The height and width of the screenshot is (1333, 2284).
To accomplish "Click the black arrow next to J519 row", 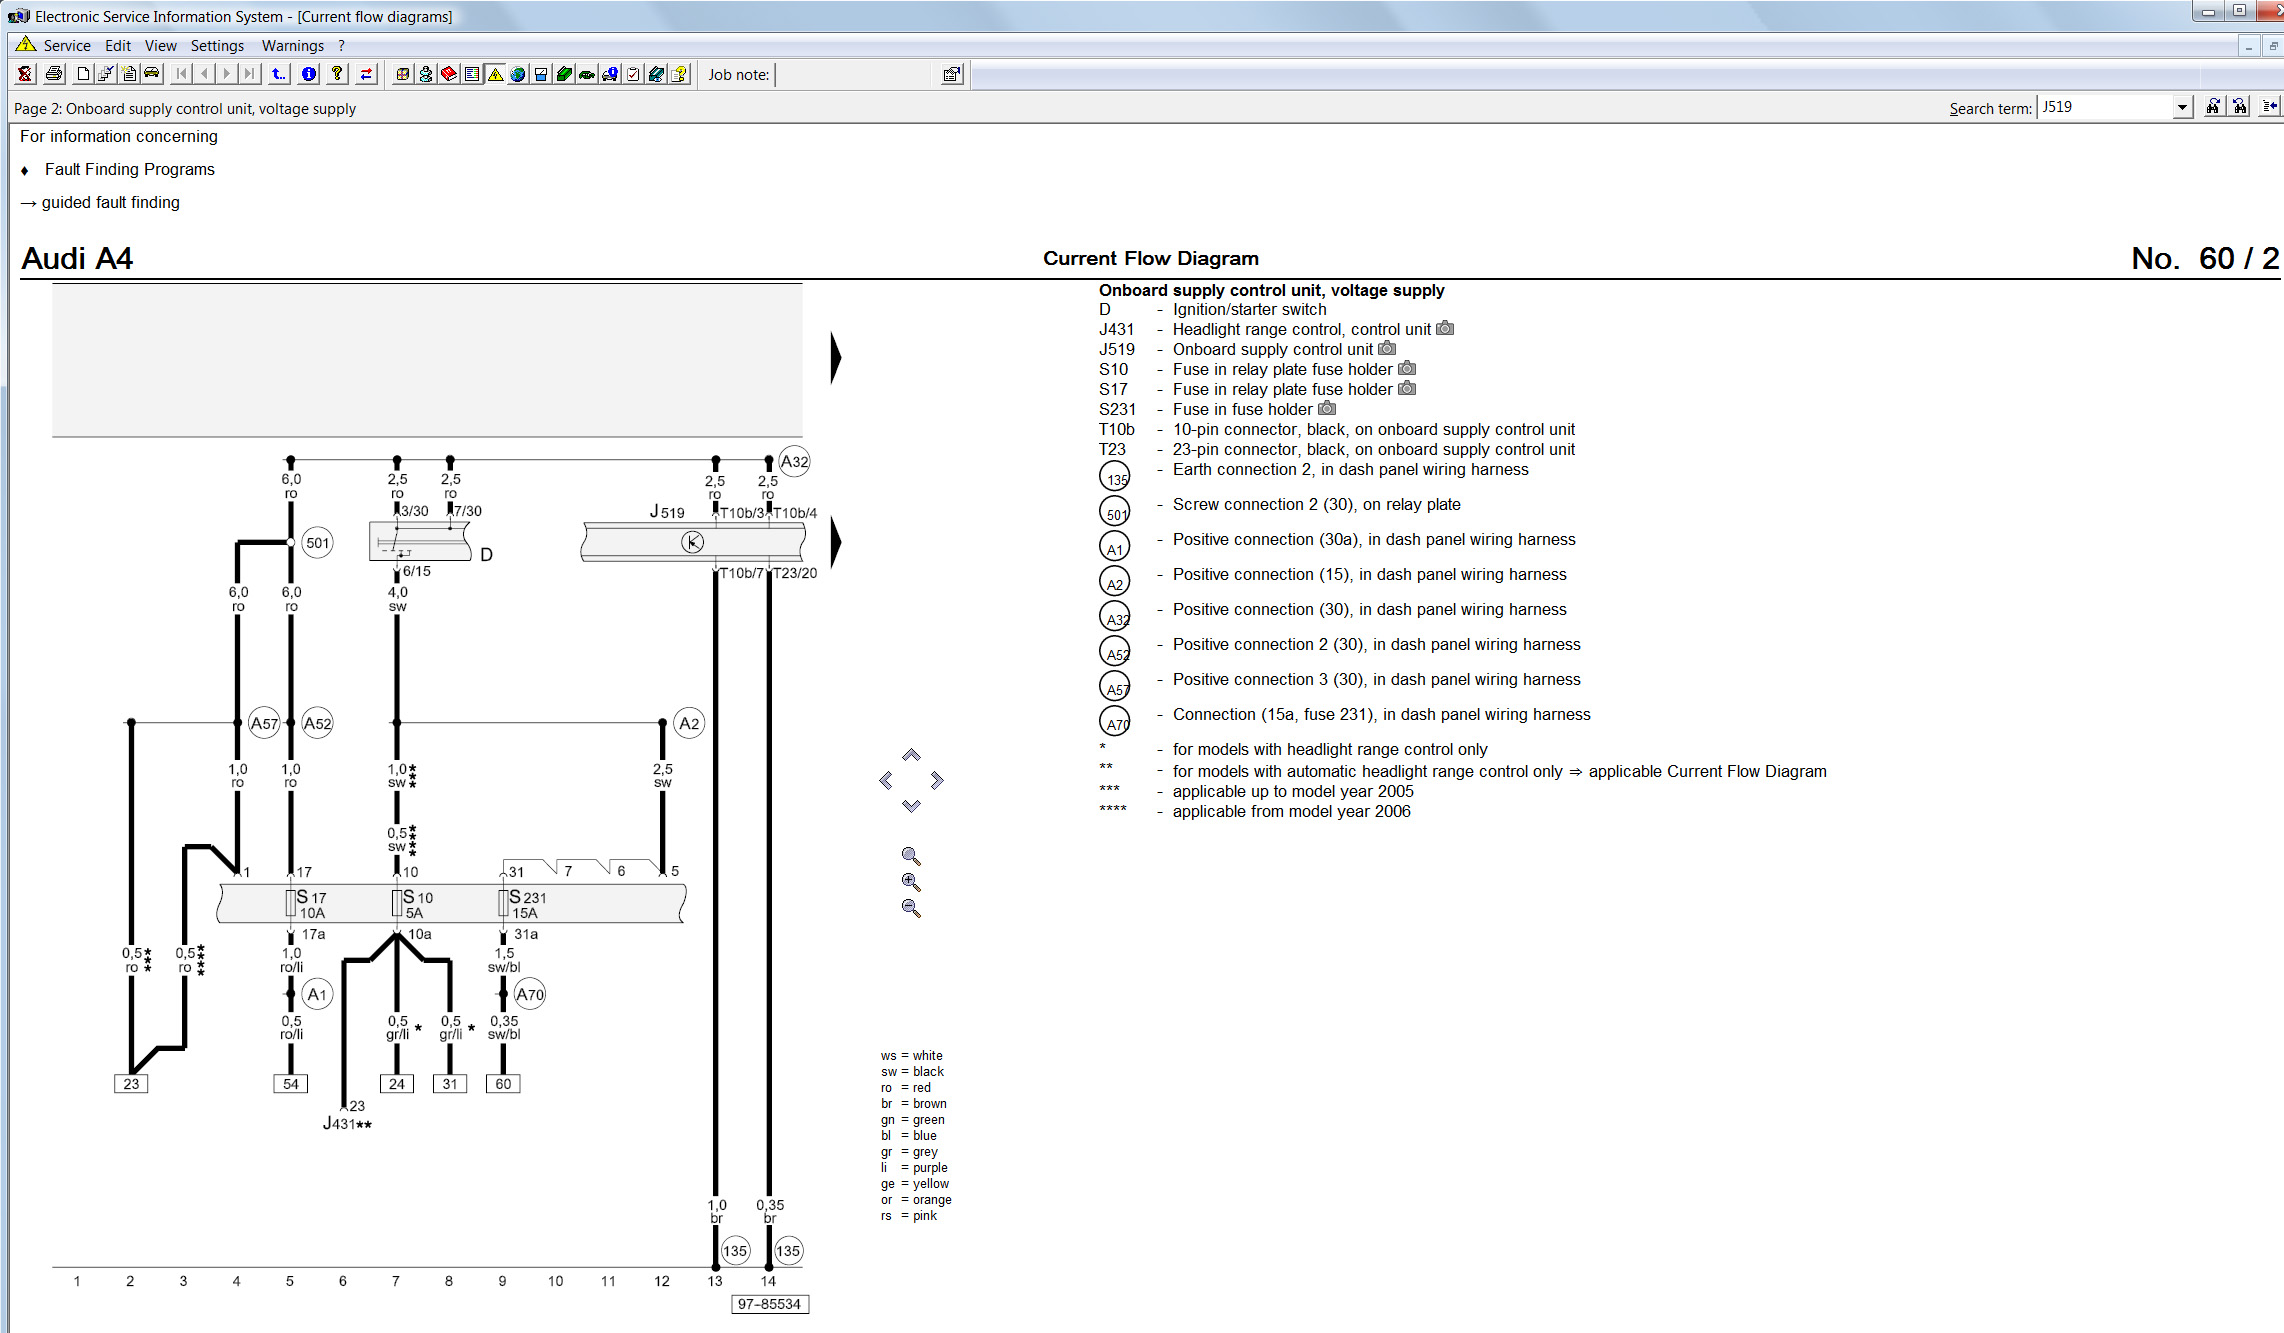I will click(x=836, y=542).
